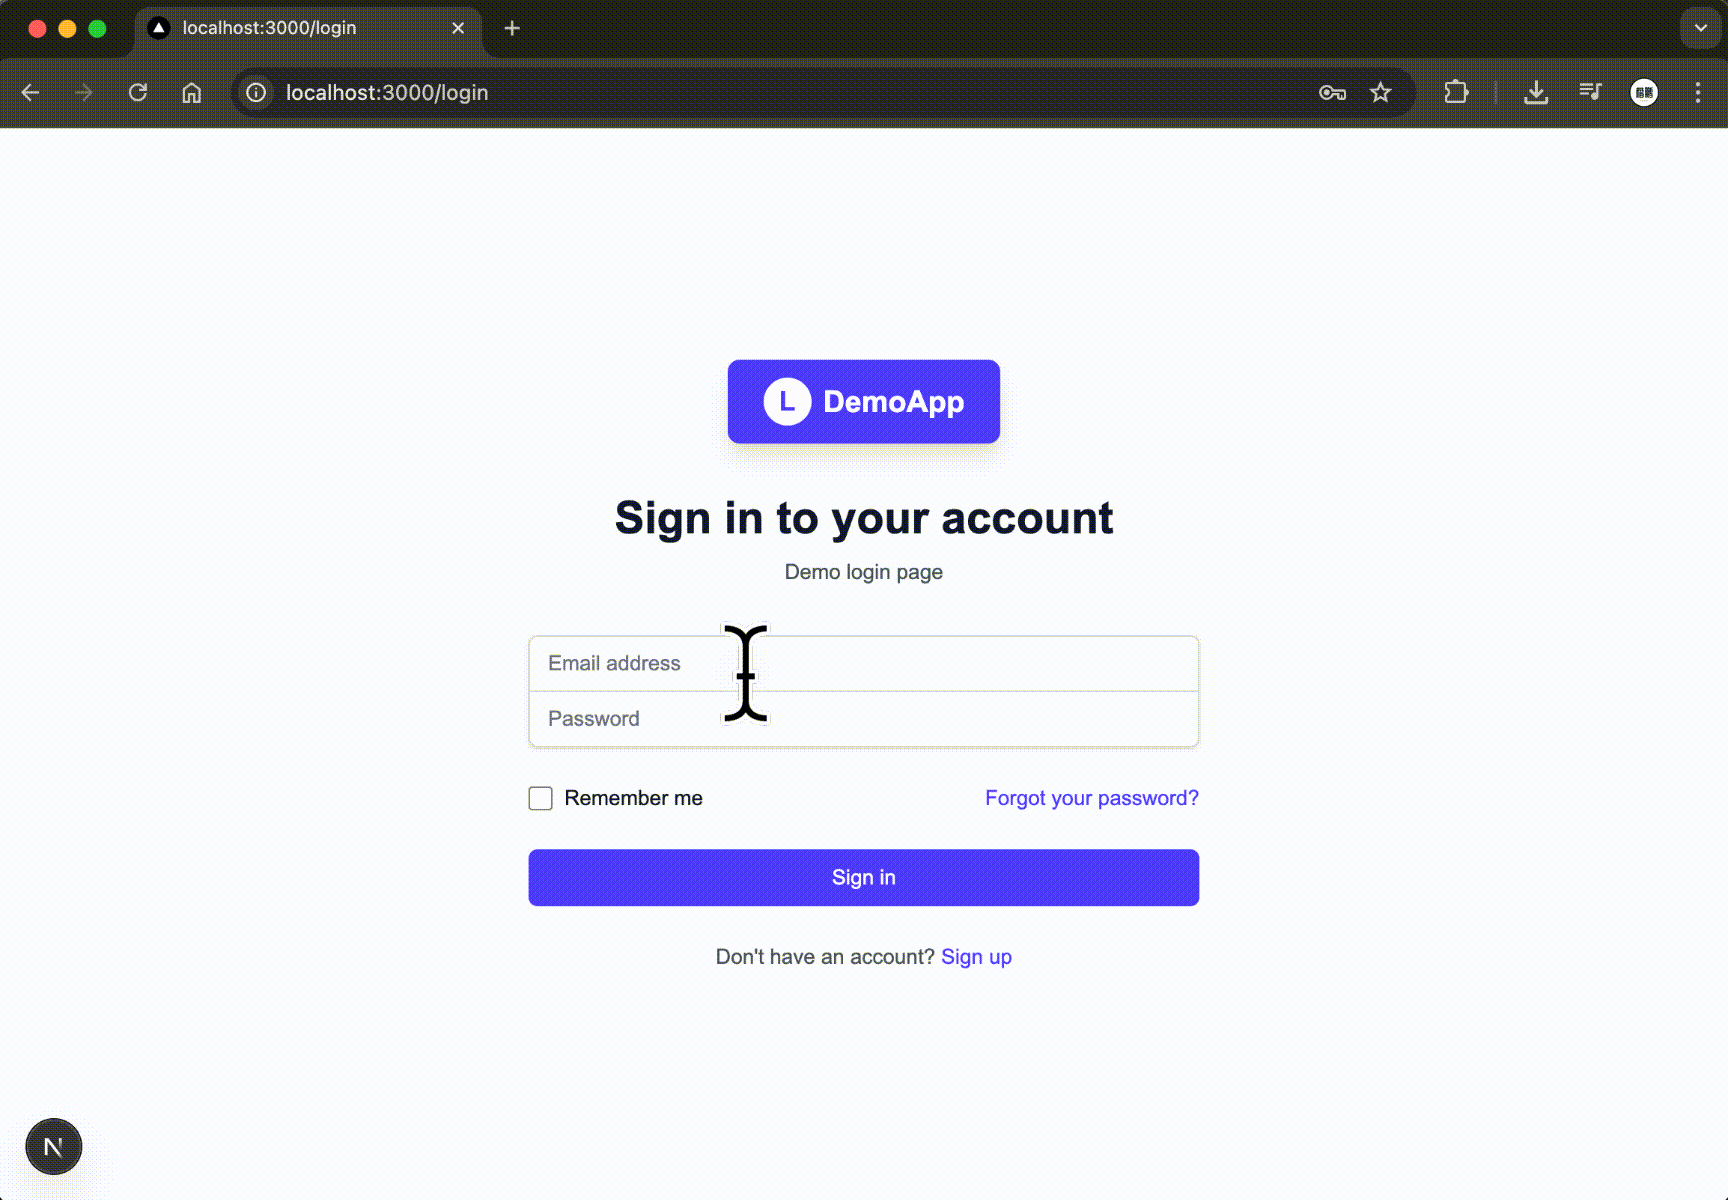Screen dimensions: 1728x1200
Task: Enable the Remember me checkbox
Action: (x=541, y=798)
